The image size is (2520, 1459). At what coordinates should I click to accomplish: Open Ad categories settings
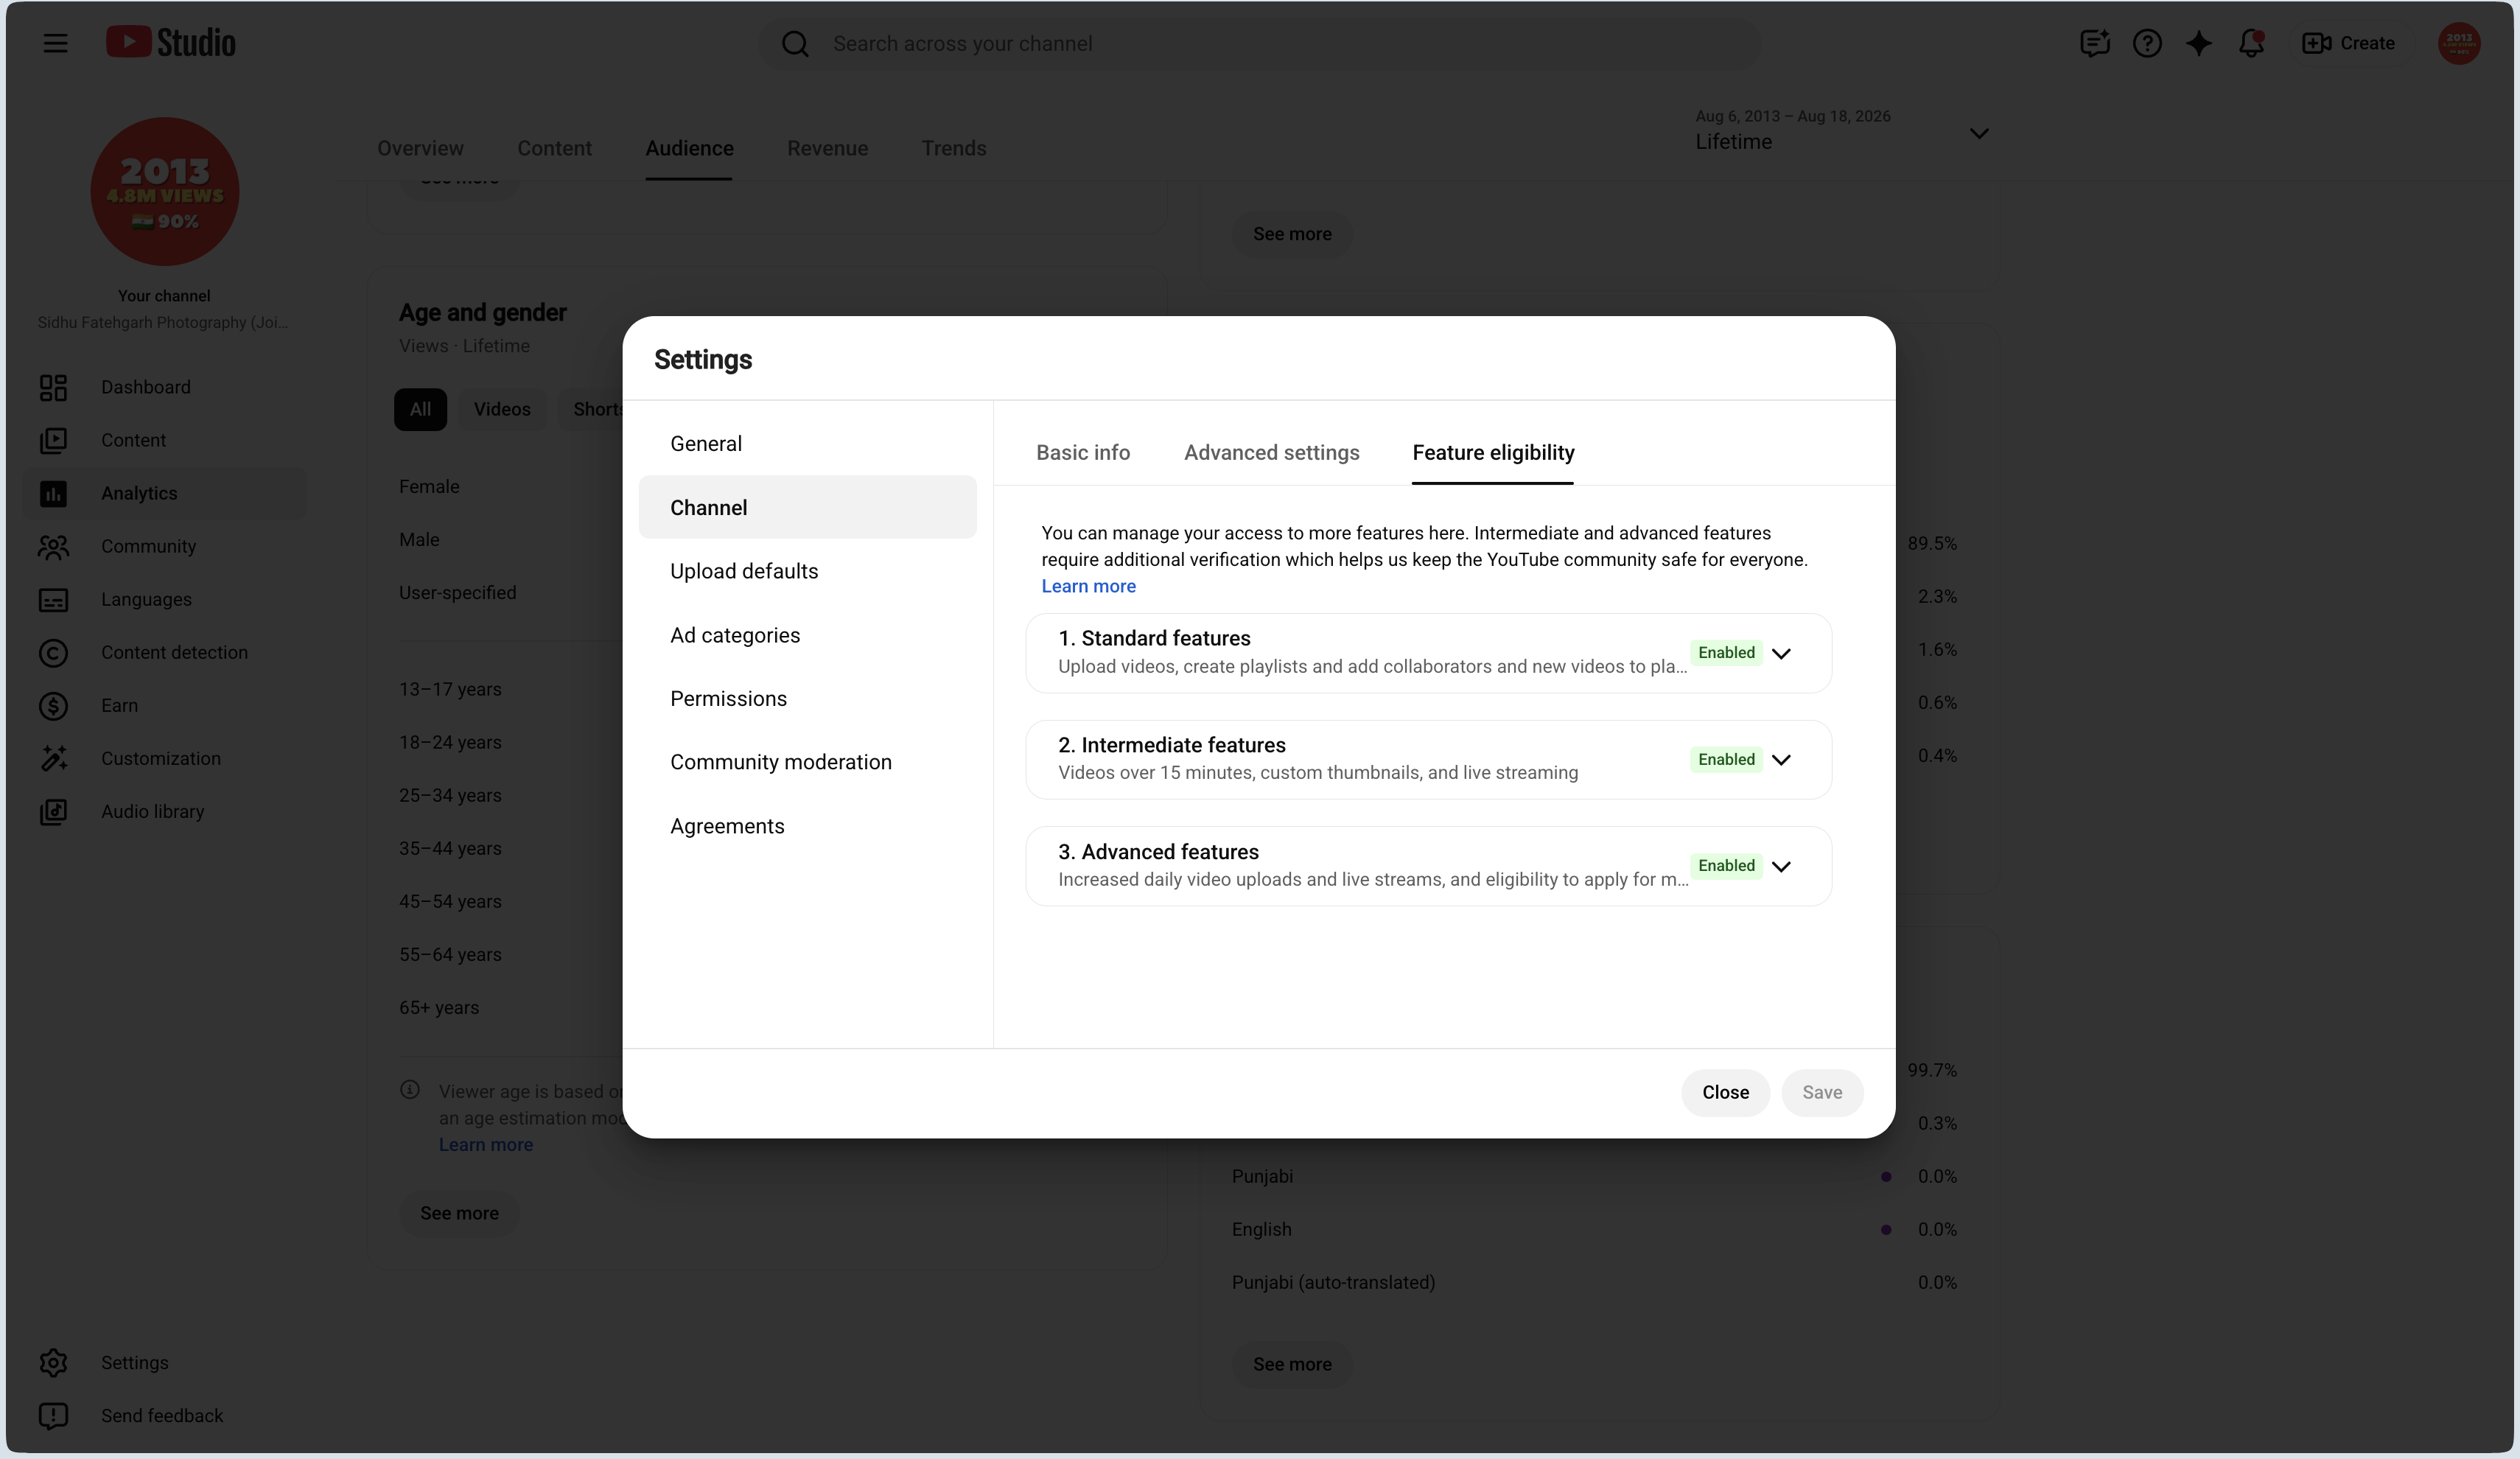pos(807,635)
